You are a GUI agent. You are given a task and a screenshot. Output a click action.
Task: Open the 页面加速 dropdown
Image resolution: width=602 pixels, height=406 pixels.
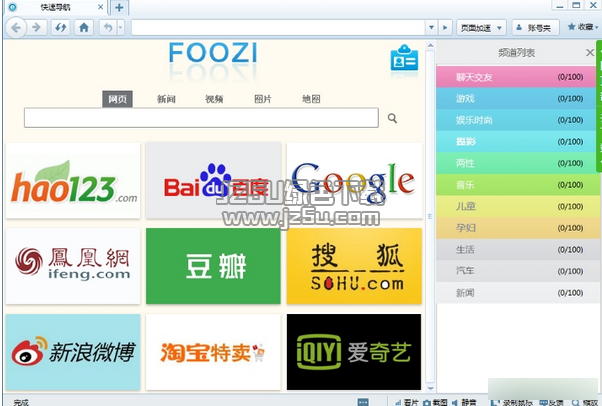pos(481,28)
